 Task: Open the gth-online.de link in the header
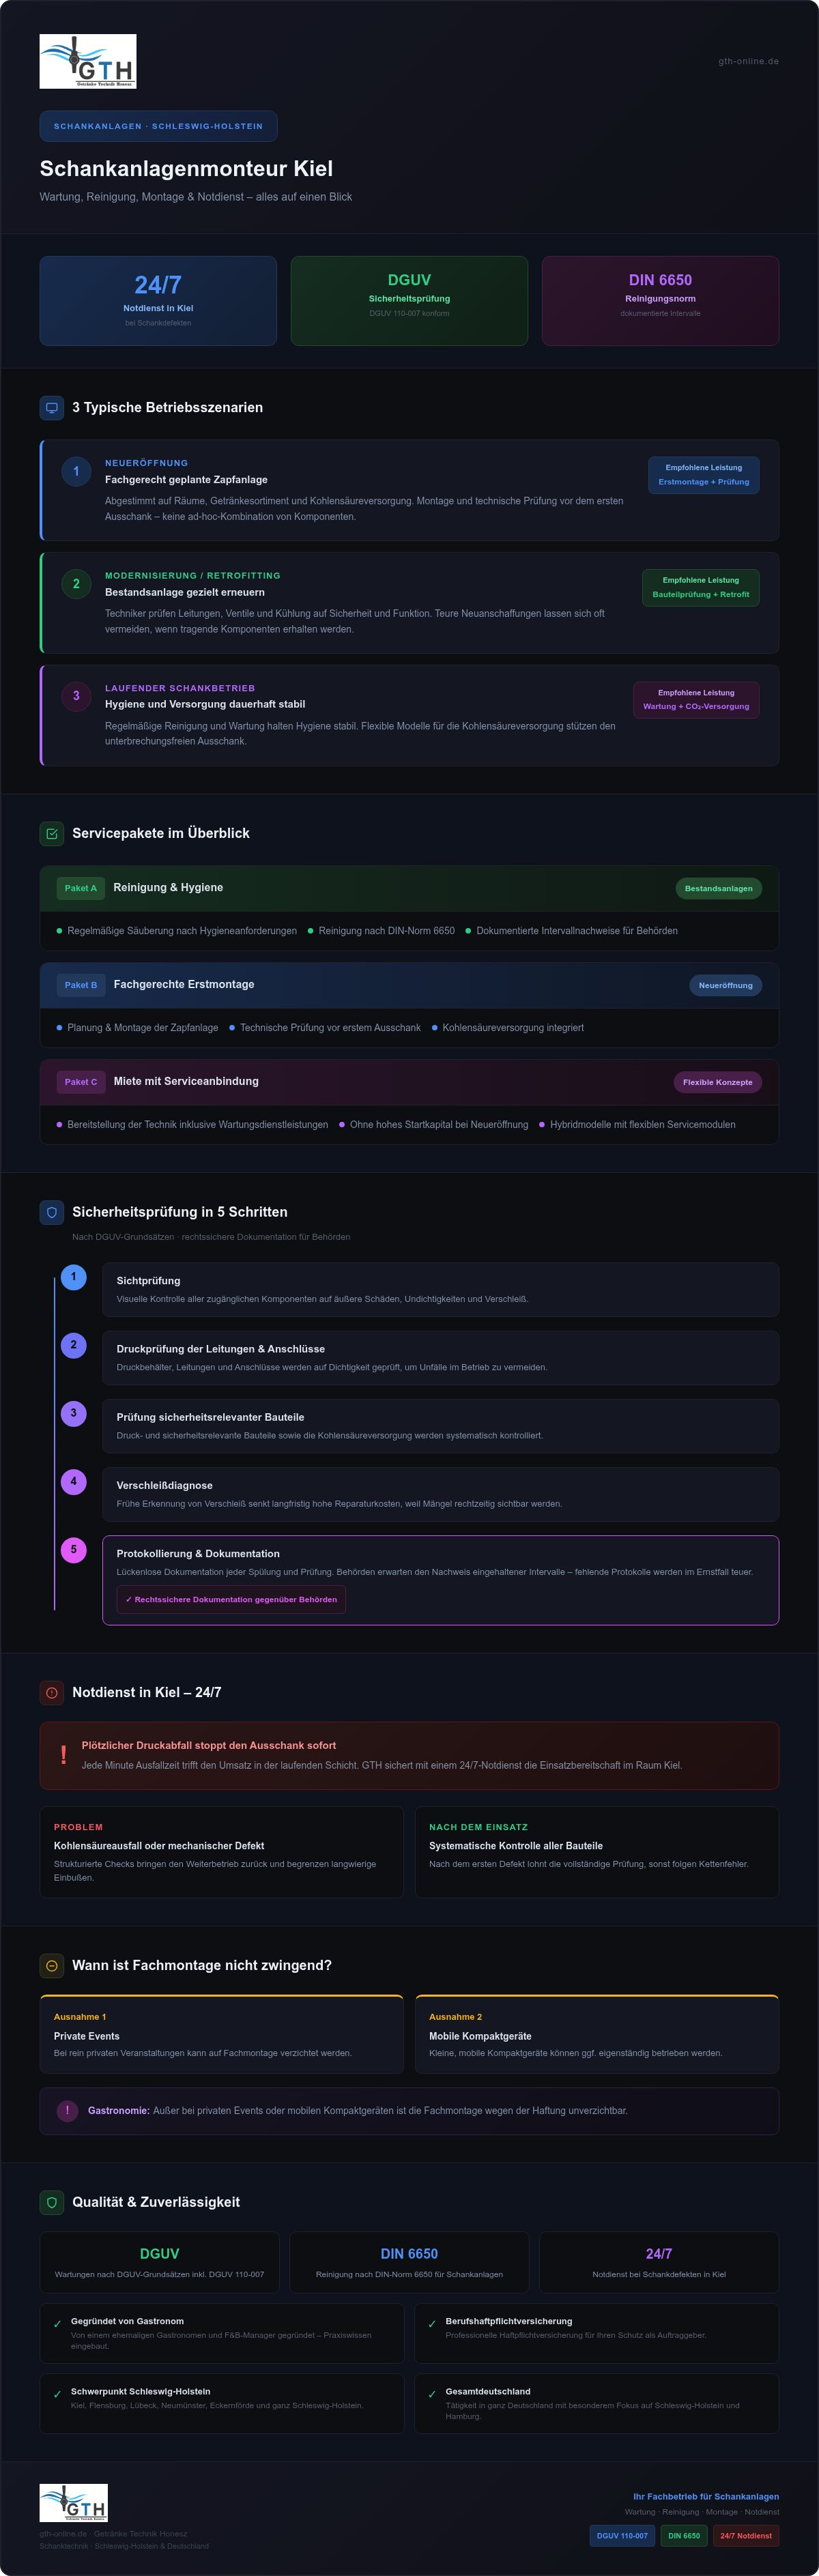pyautogui.click(x=748, y=61)
